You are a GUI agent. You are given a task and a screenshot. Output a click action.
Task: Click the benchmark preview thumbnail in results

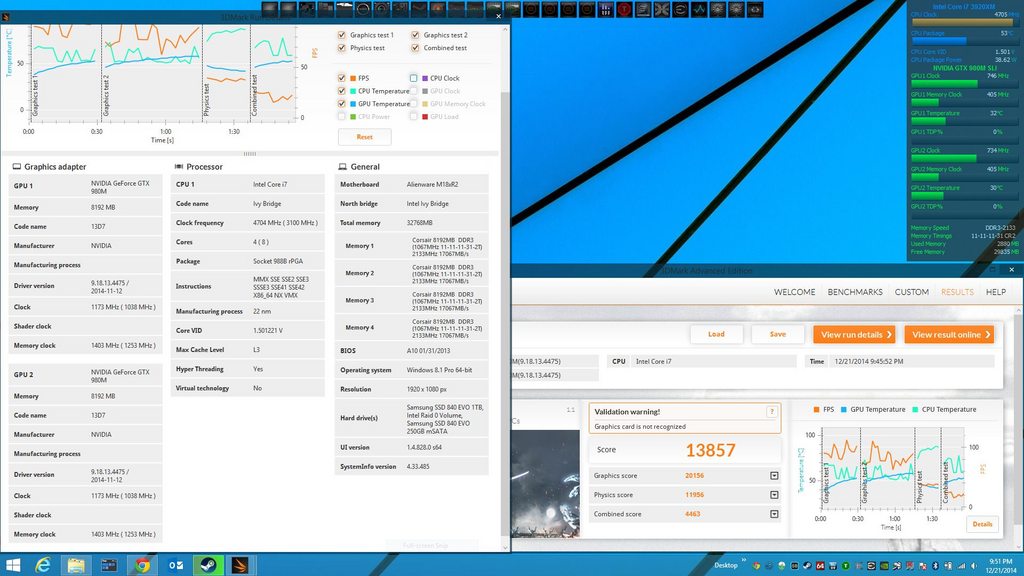click(545, 483)
